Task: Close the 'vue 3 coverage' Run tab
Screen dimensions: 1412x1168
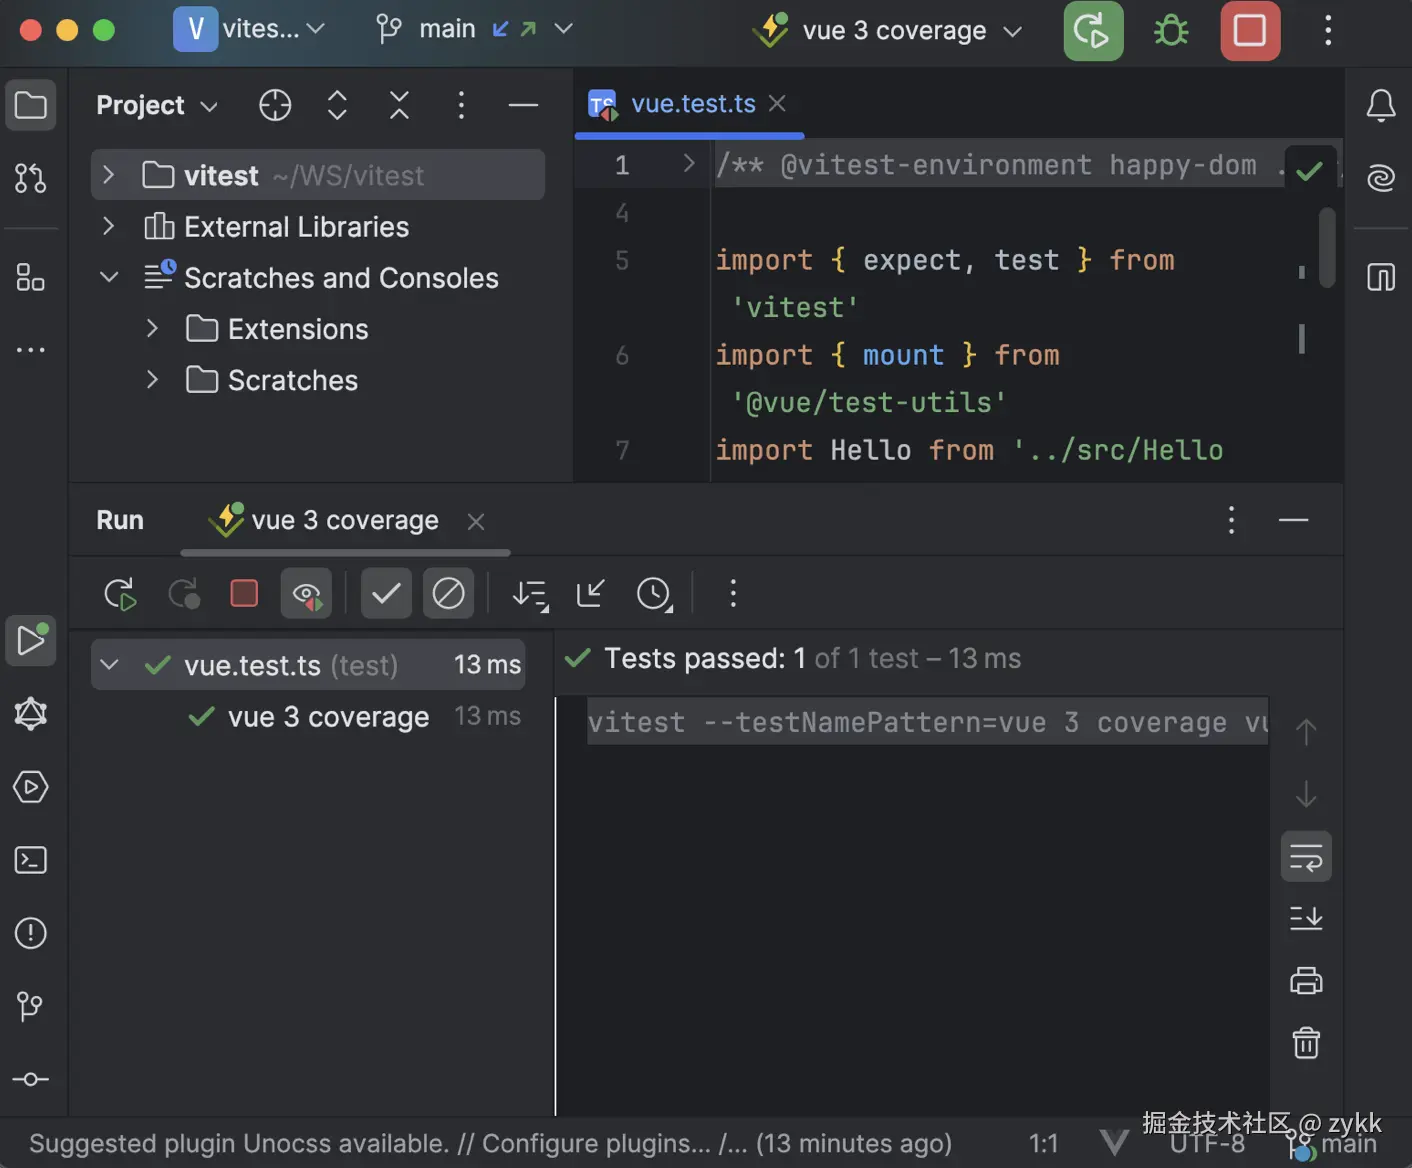Action: 476,522
